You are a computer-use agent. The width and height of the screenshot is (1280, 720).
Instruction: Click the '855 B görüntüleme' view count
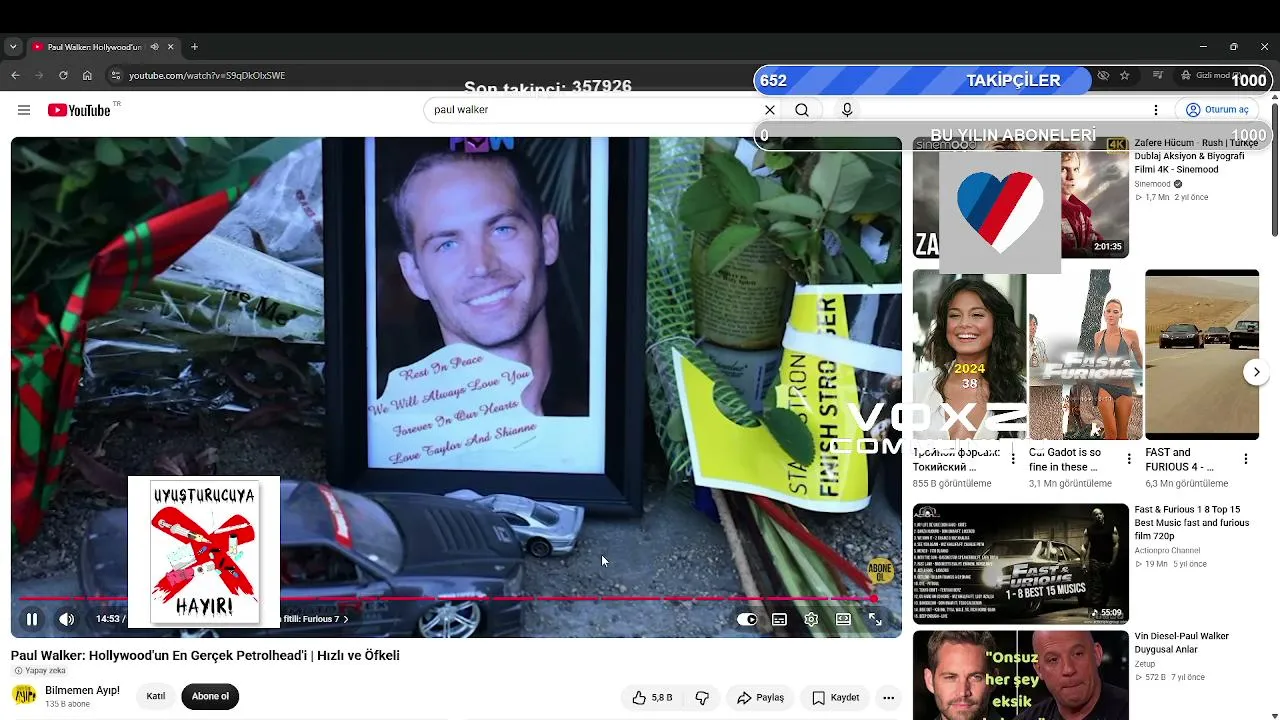pyautogui.click(x=952, y=484)
